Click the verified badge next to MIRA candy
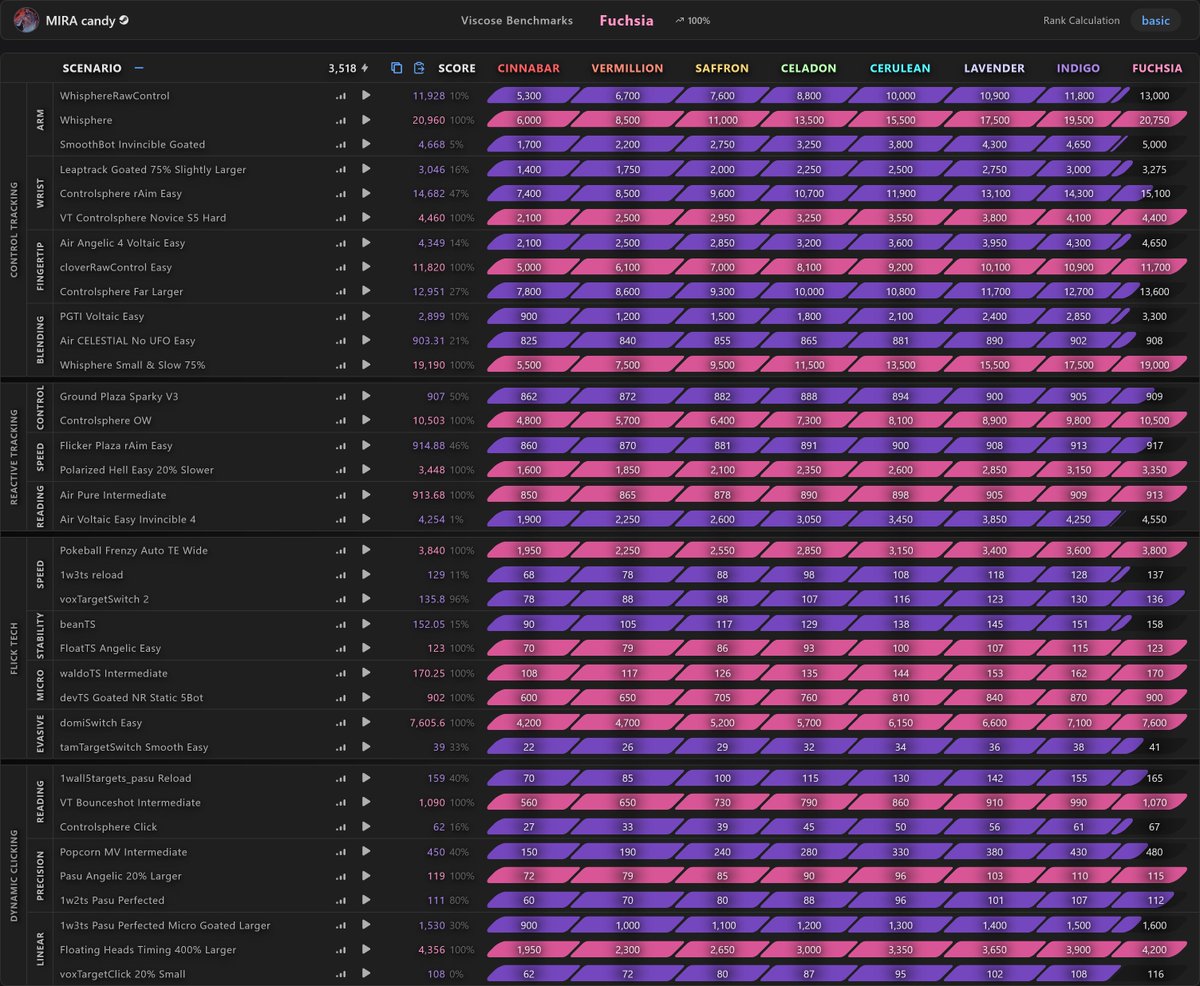1200x986 pixels. [x=123, y=20]
